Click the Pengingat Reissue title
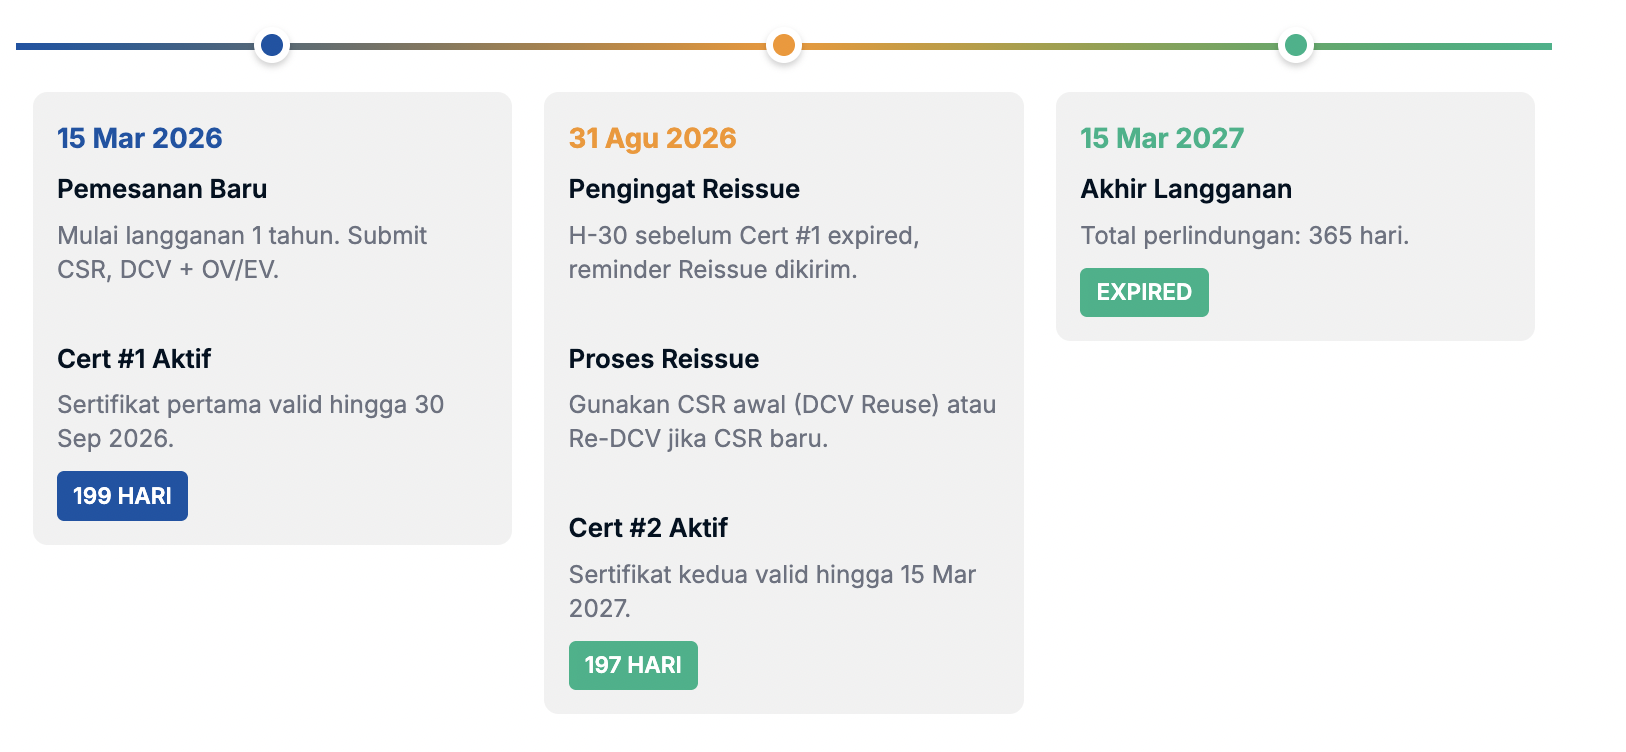Viewport: 1626px width, 752px height. [684, 189]
